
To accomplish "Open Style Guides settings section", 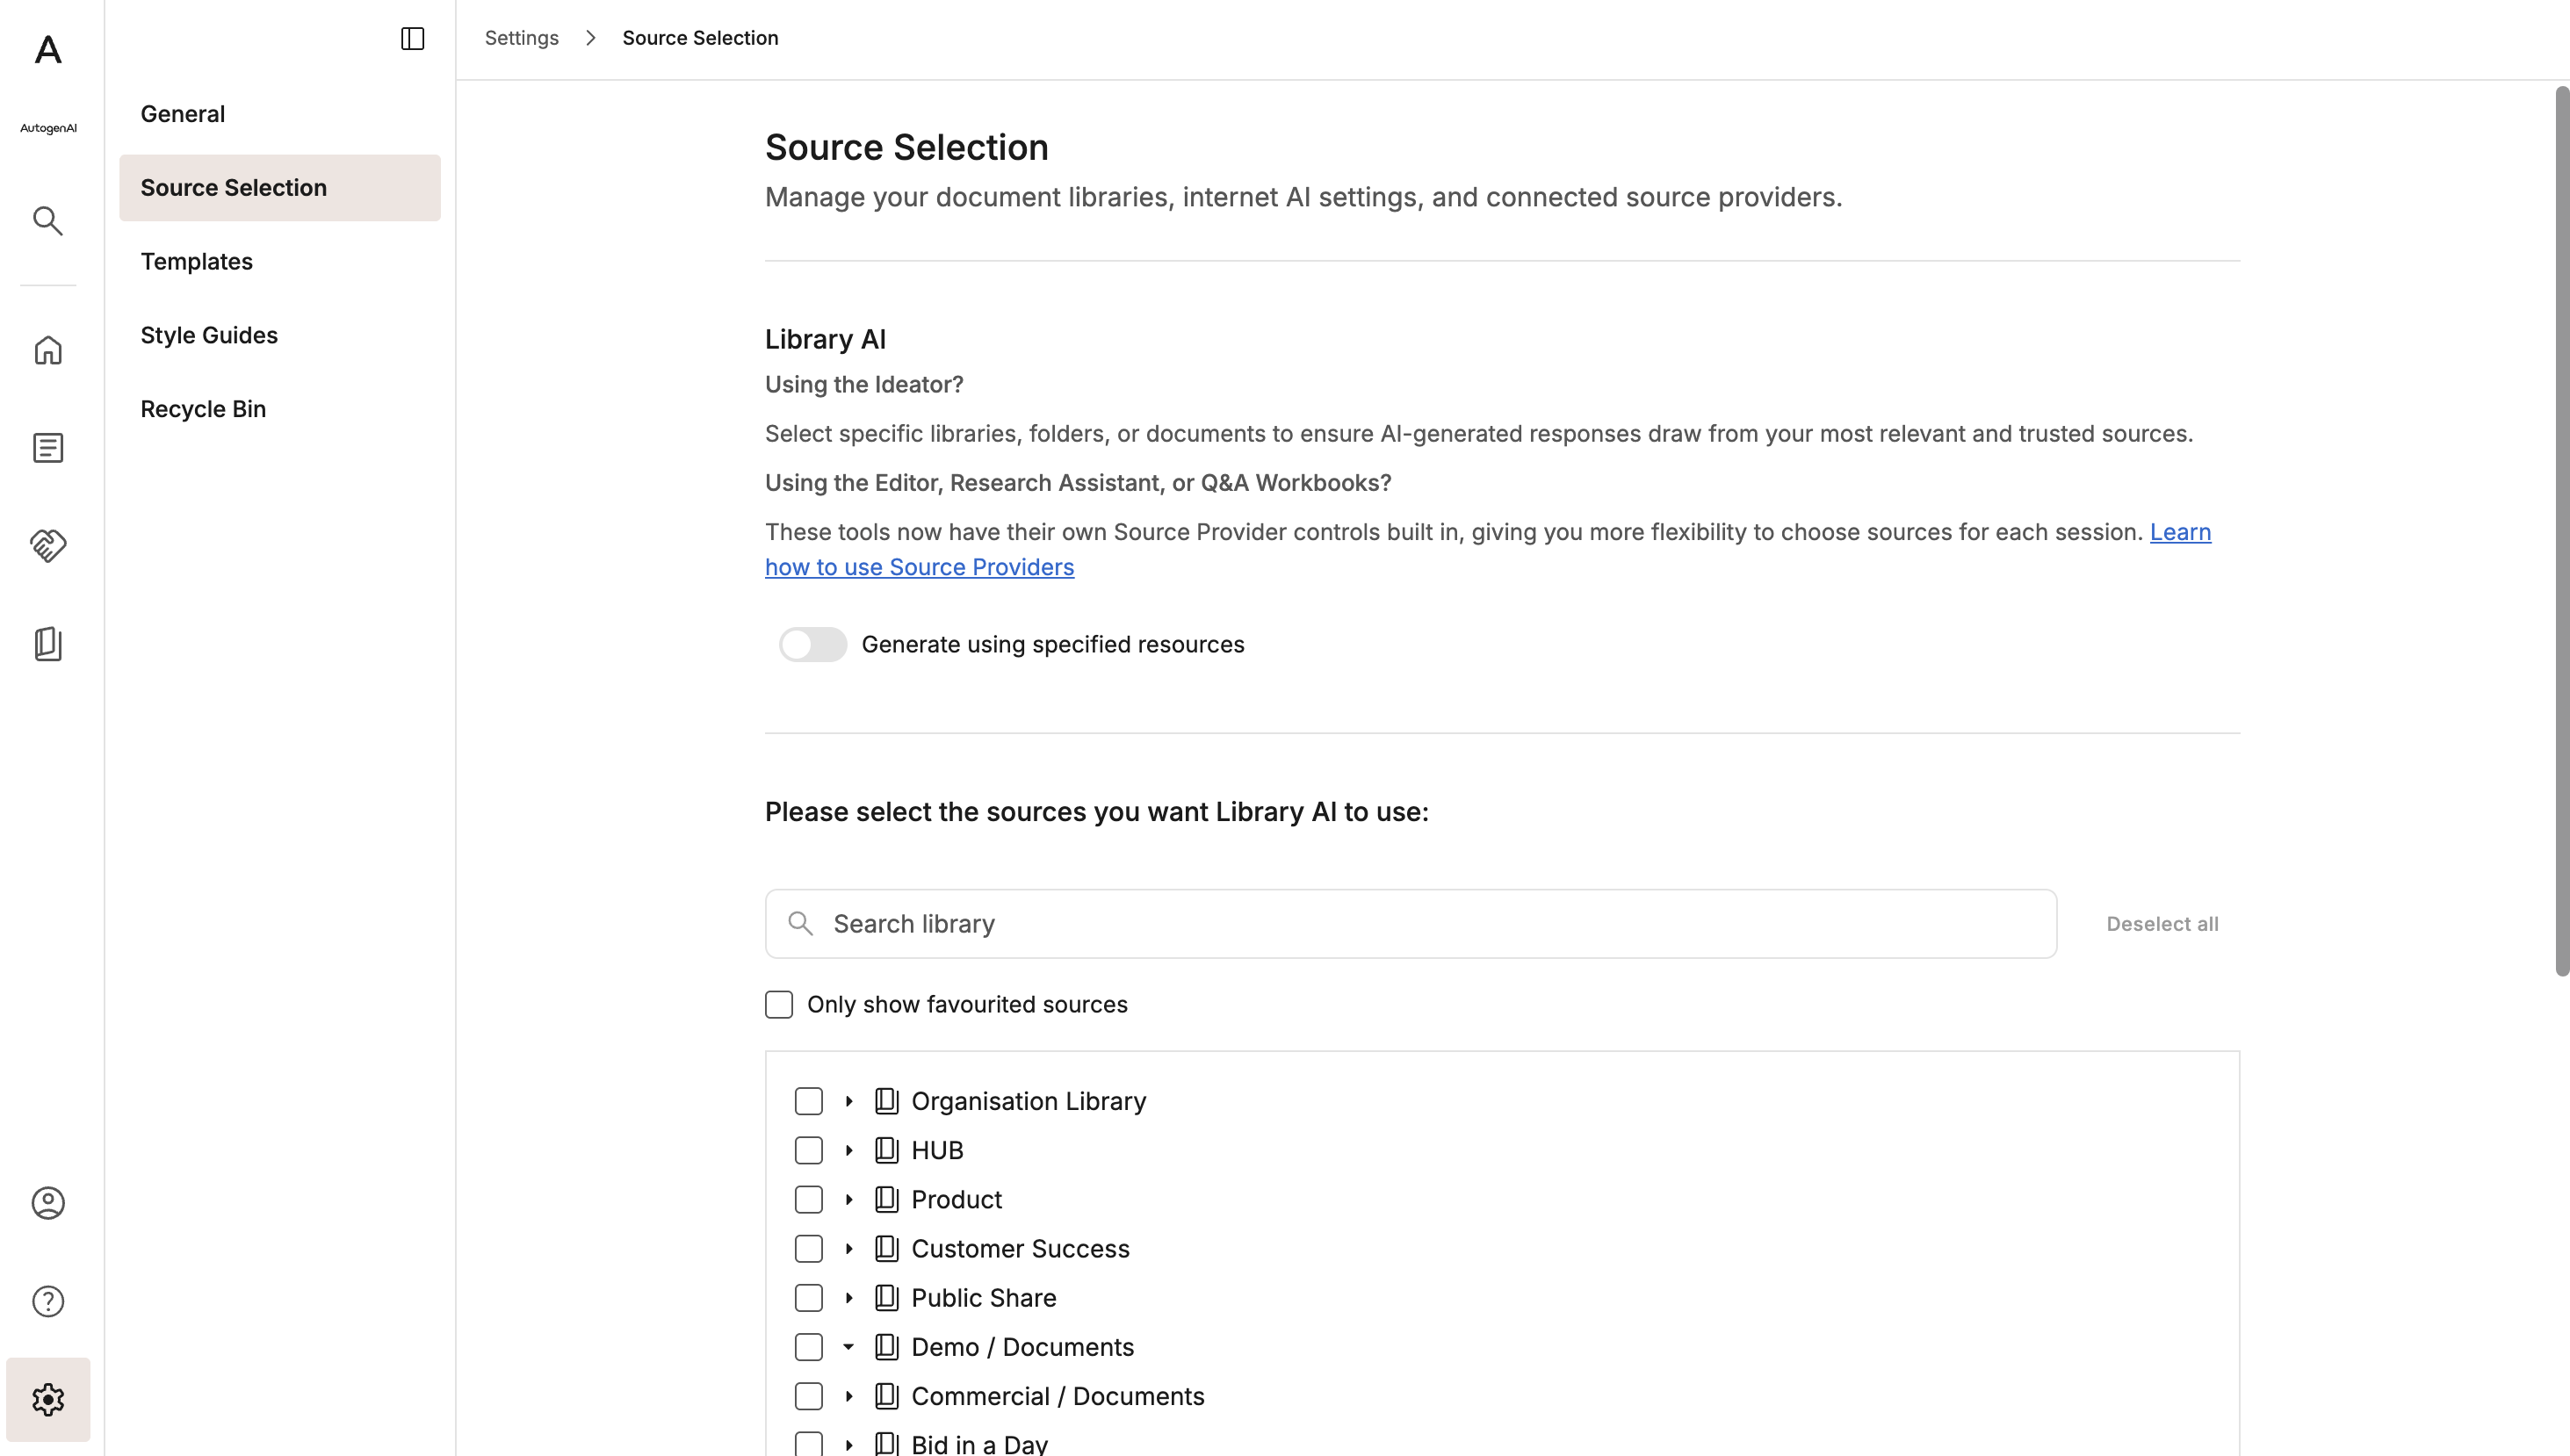I will click(280, 335).
